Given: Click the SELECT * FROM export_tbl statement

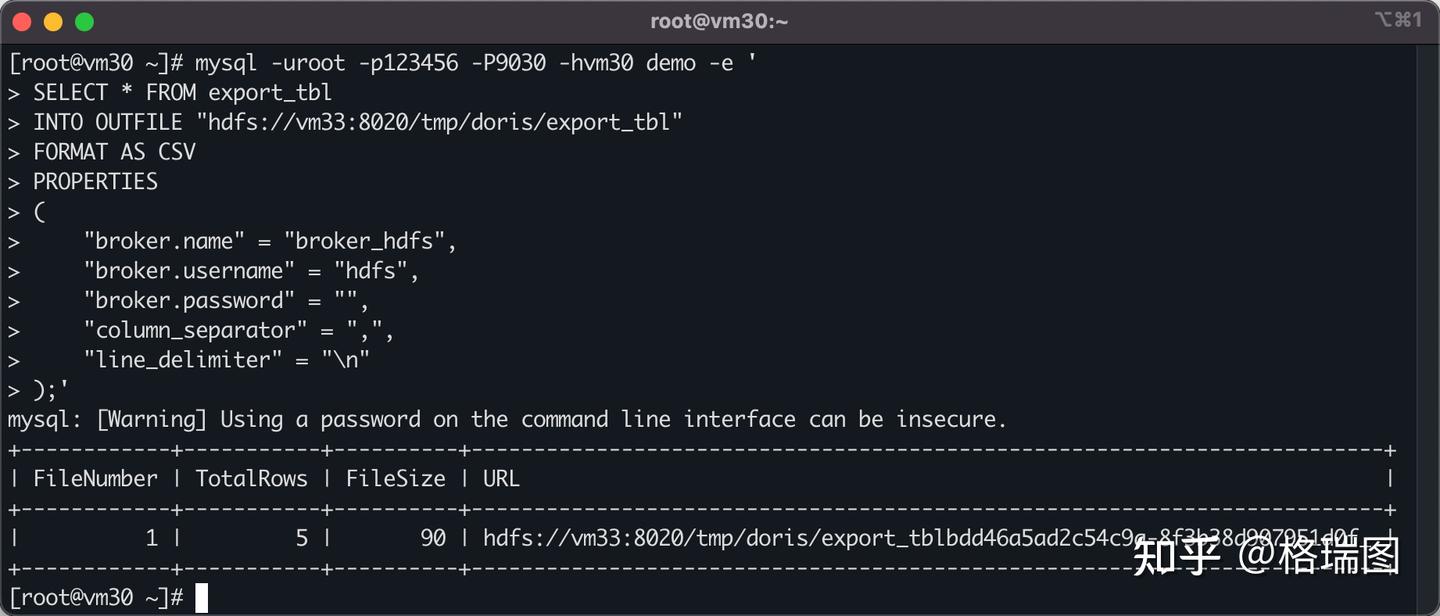Looking at the screenshot, I should (x=182, y=93).
